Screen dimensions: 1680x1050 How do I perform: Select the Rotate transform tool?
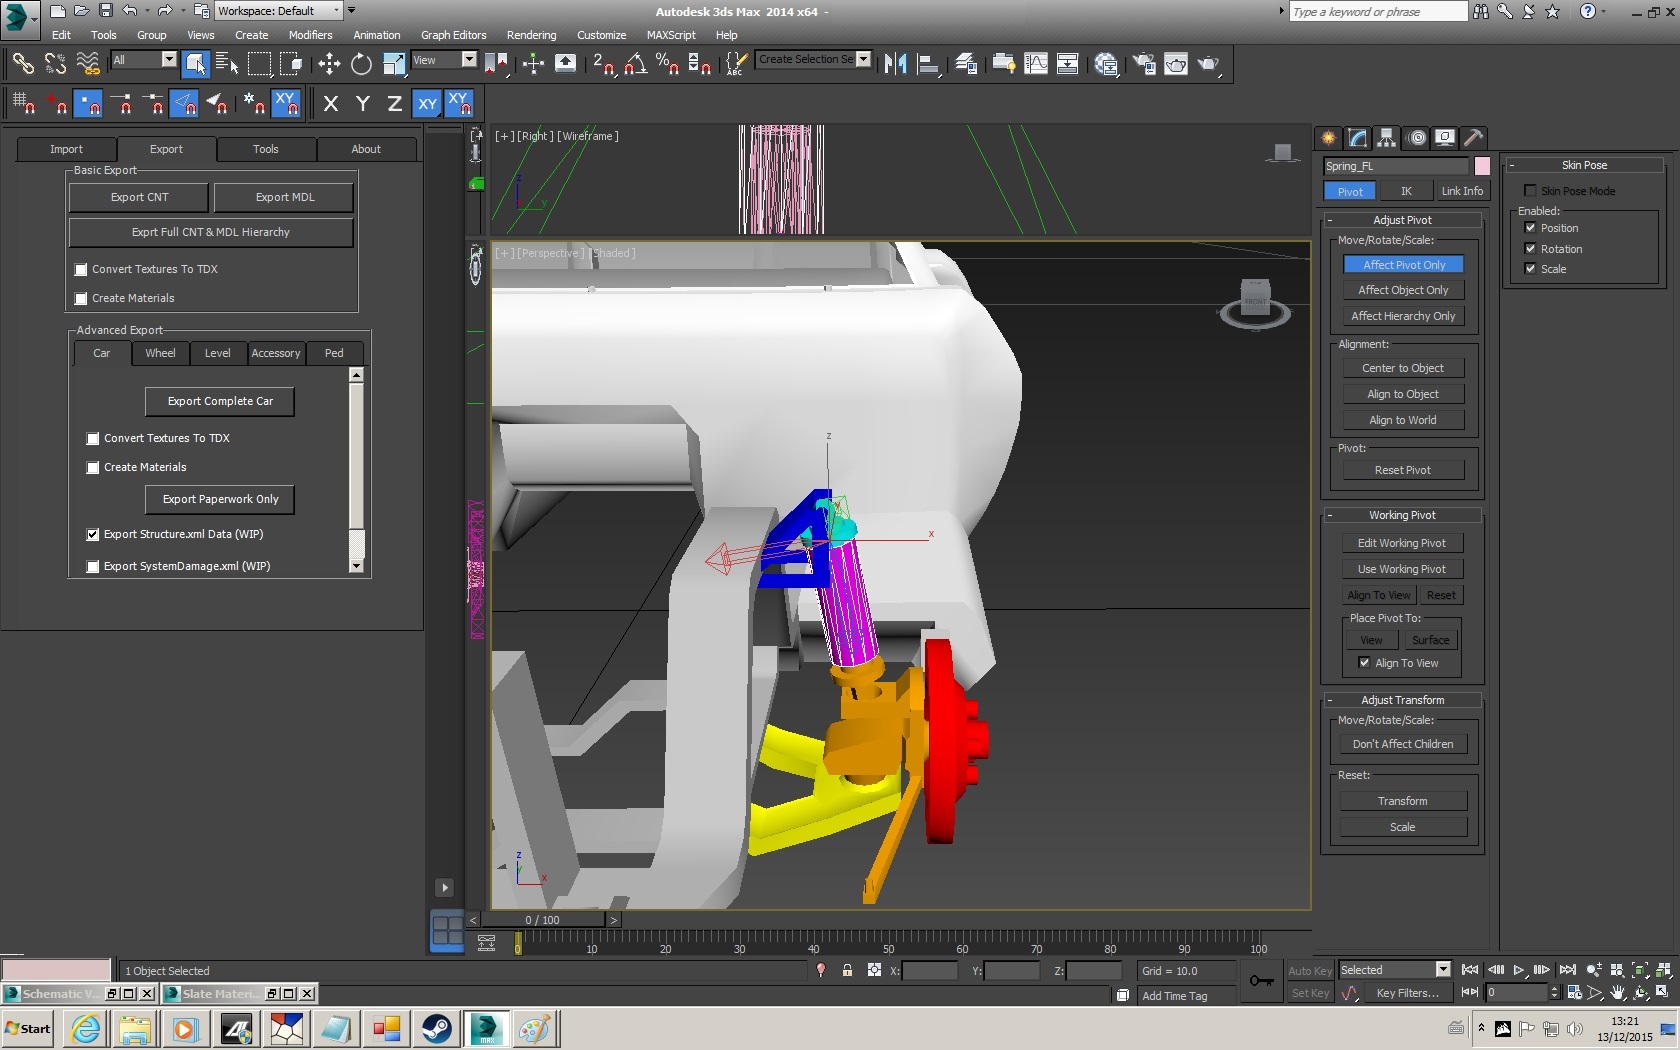coord(361,64)
